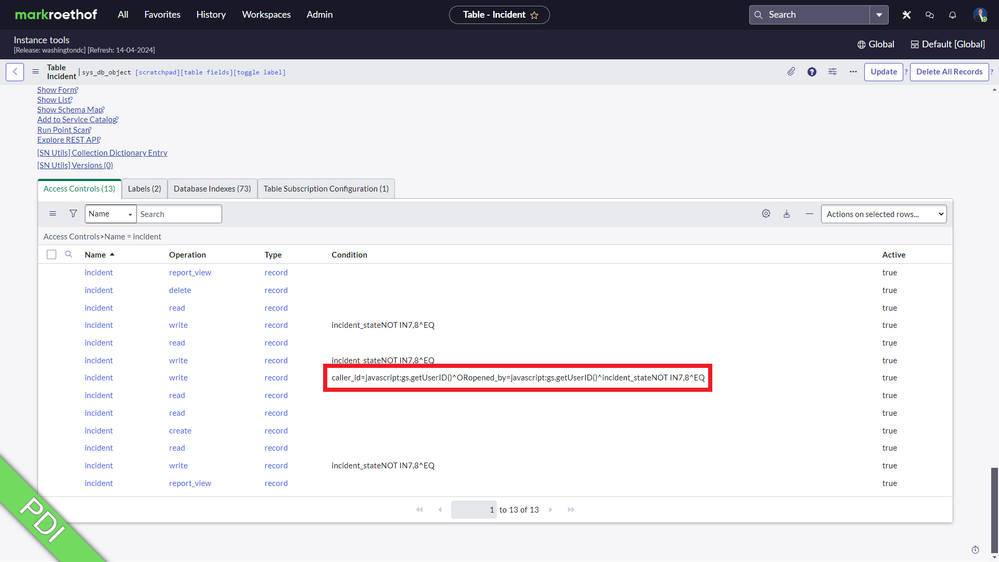
Task: Open the SN Utils tools icon
Action: tap(906, 15)
